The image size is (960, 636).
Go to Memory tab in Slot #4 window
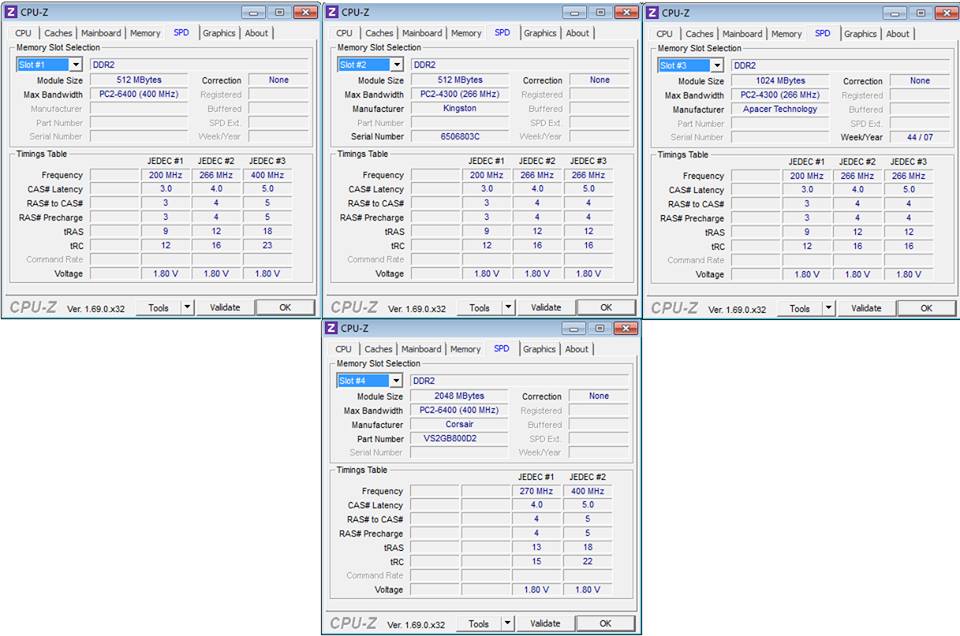coord(465,349)
